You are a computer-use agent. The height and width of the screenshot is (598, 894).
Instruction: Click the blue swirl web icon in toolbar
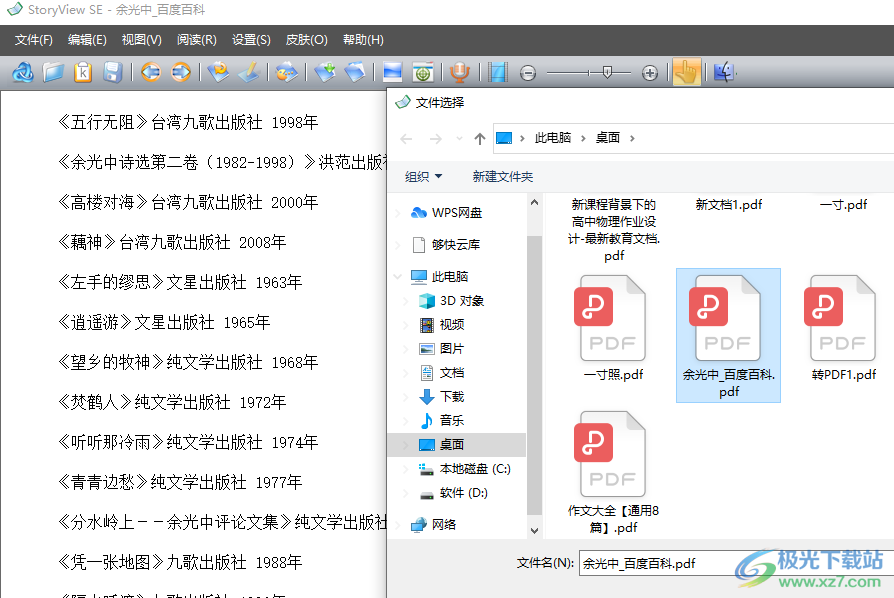tap(23, 73)
